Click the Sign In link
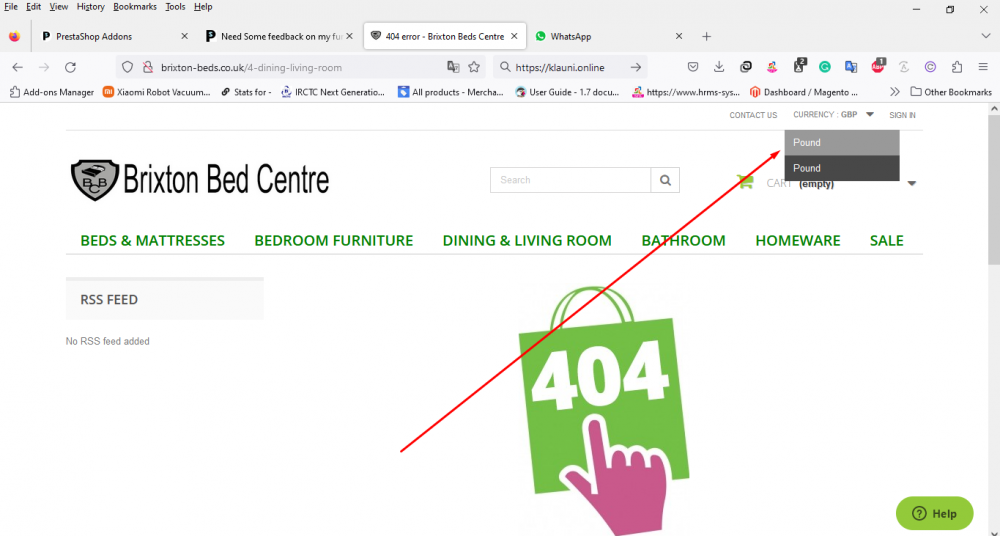Viewport: 1000px width, 536px height. click(x=902, y=115)
